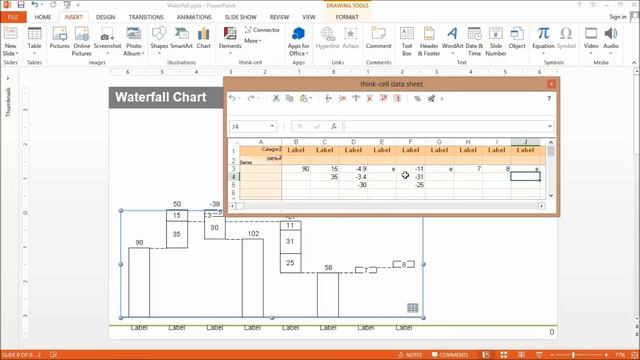Switch to Slide Sorter view
Viewport: 640px width, 360px height.
click(x=504, y=355)
